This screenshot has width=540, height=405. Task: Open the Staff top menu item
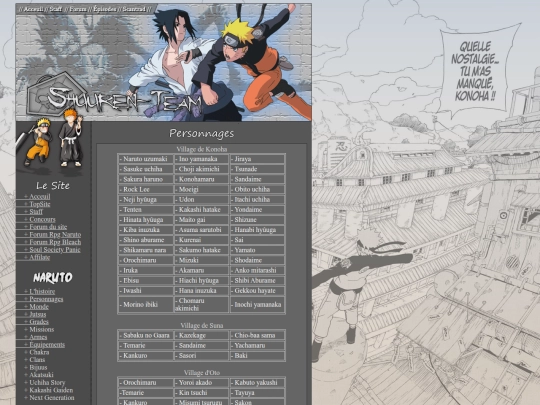[x=55, y=9]
